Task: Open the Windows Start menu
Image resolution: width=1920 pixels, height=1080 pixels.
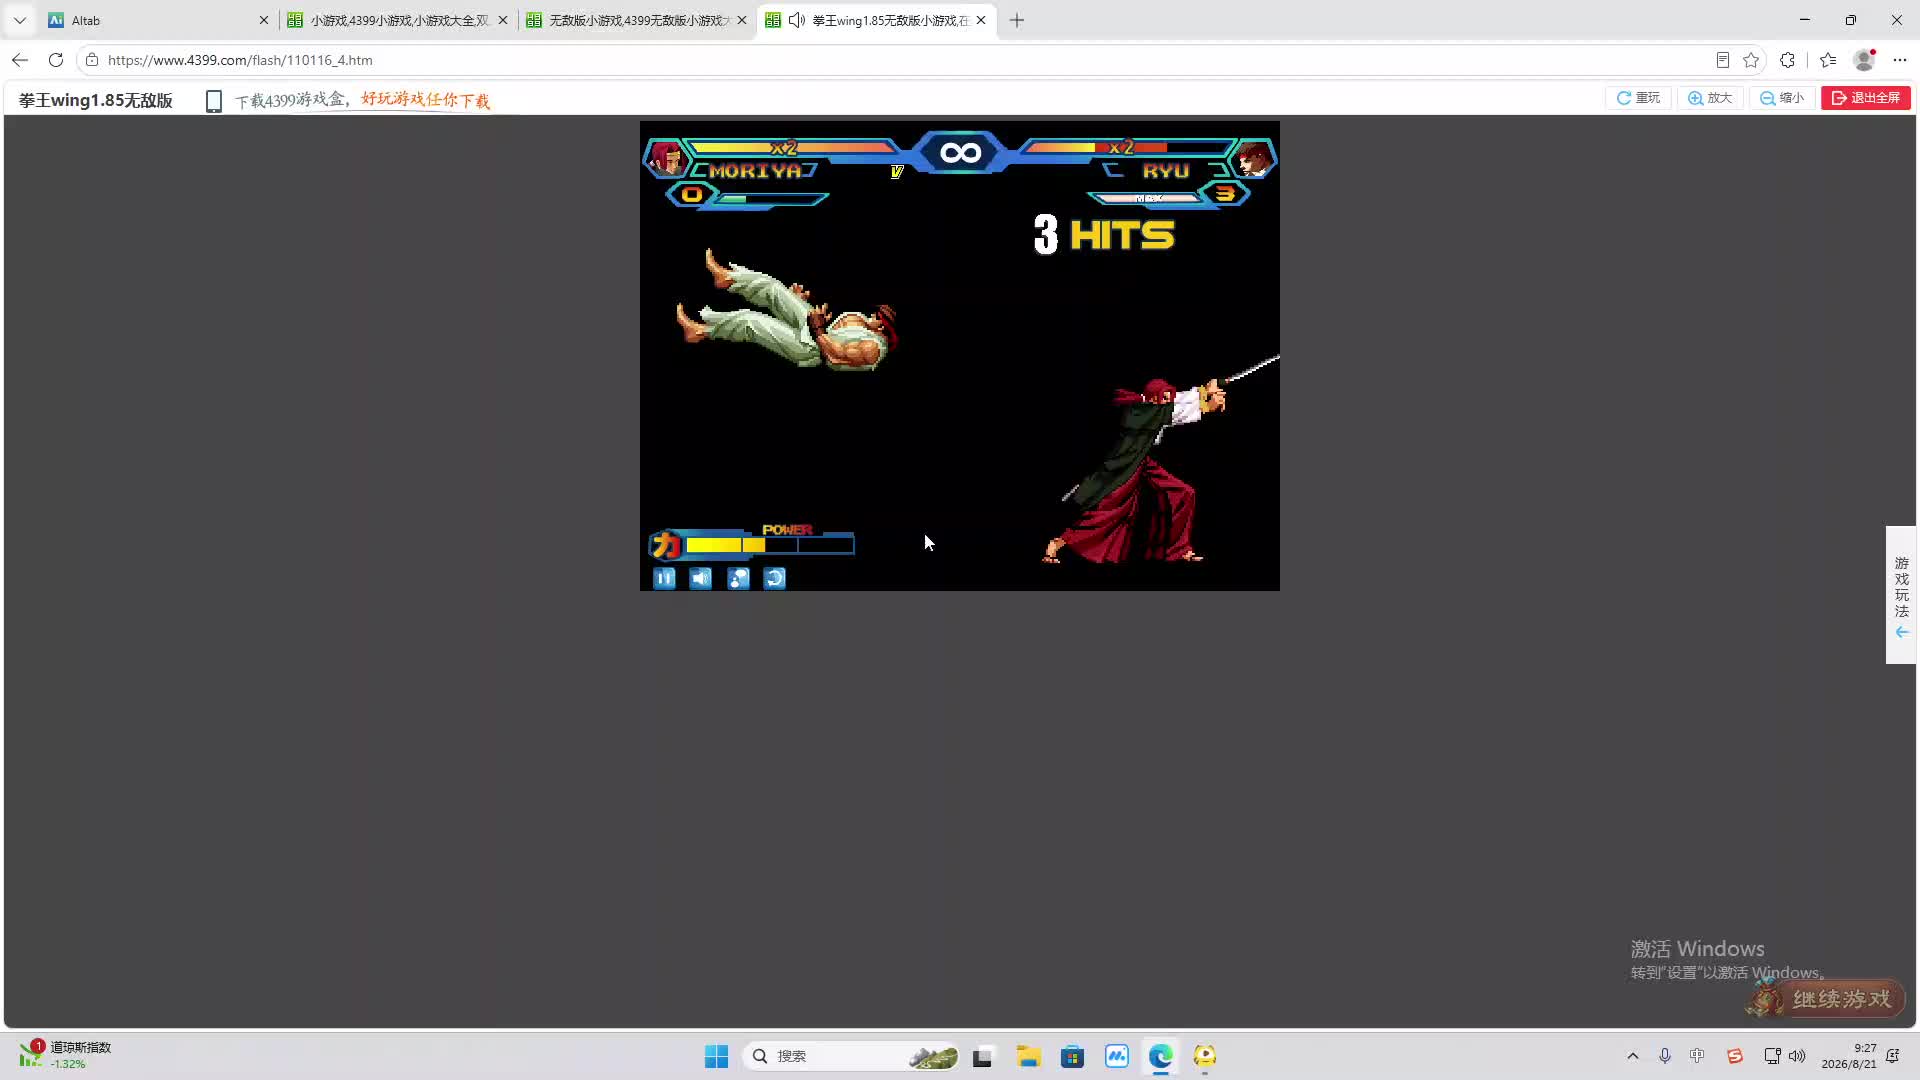Action: 717,1056
